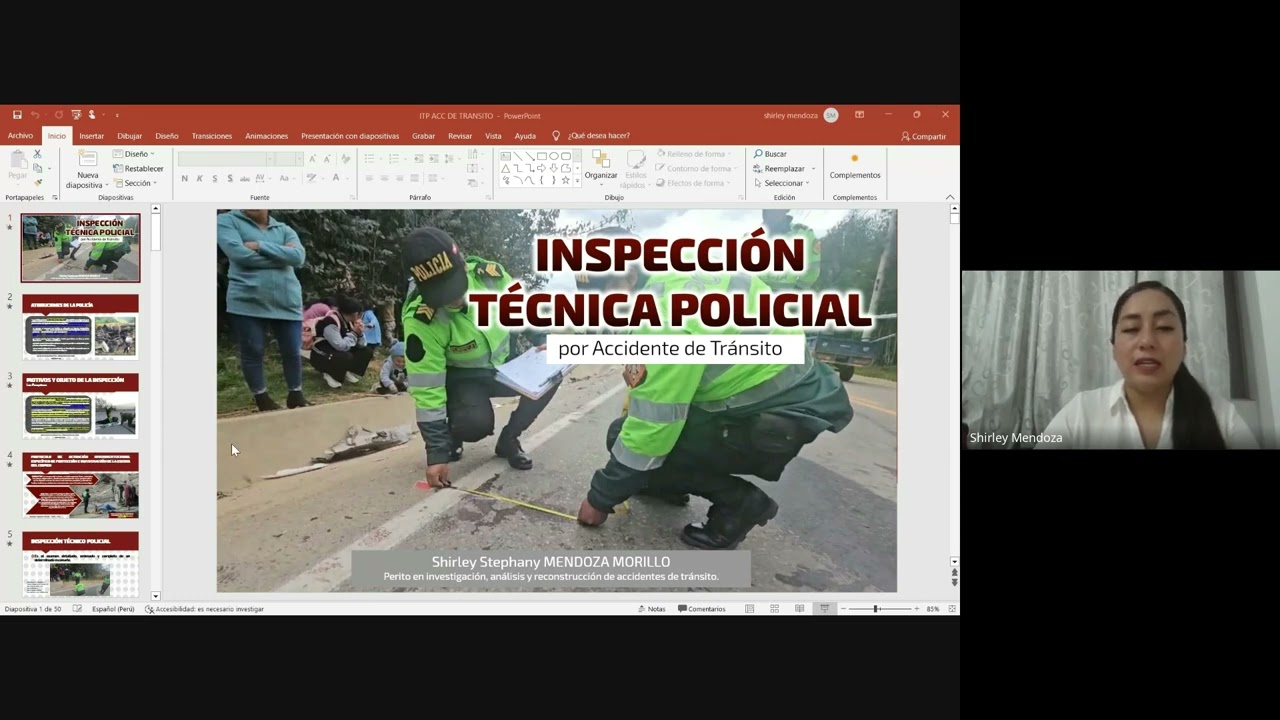Expand the shapes gallery more arrow
This screenshot has width=1280, height=720.
coord(577,182)
